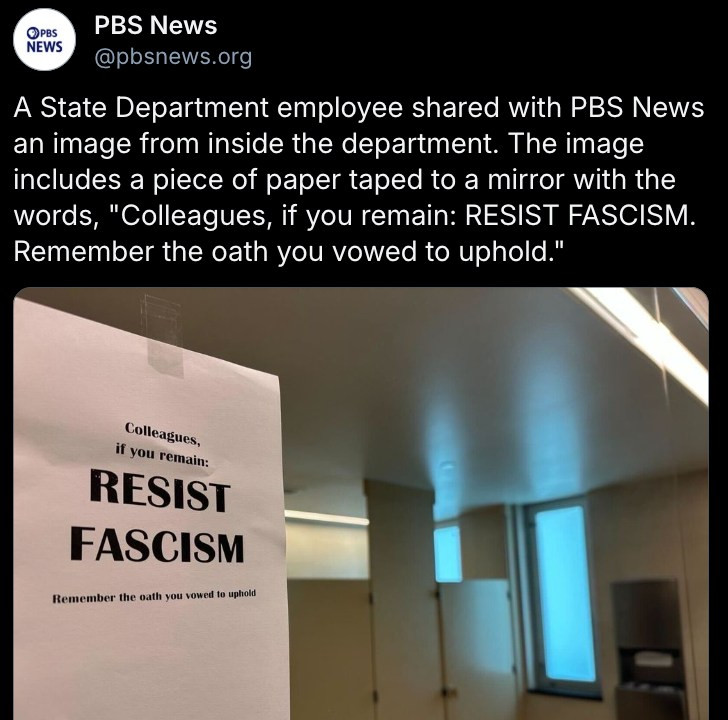The height and width of the screenshot is (720, 728).
Task: Open the attached restroom photo
Action: [x=361, y=503]
